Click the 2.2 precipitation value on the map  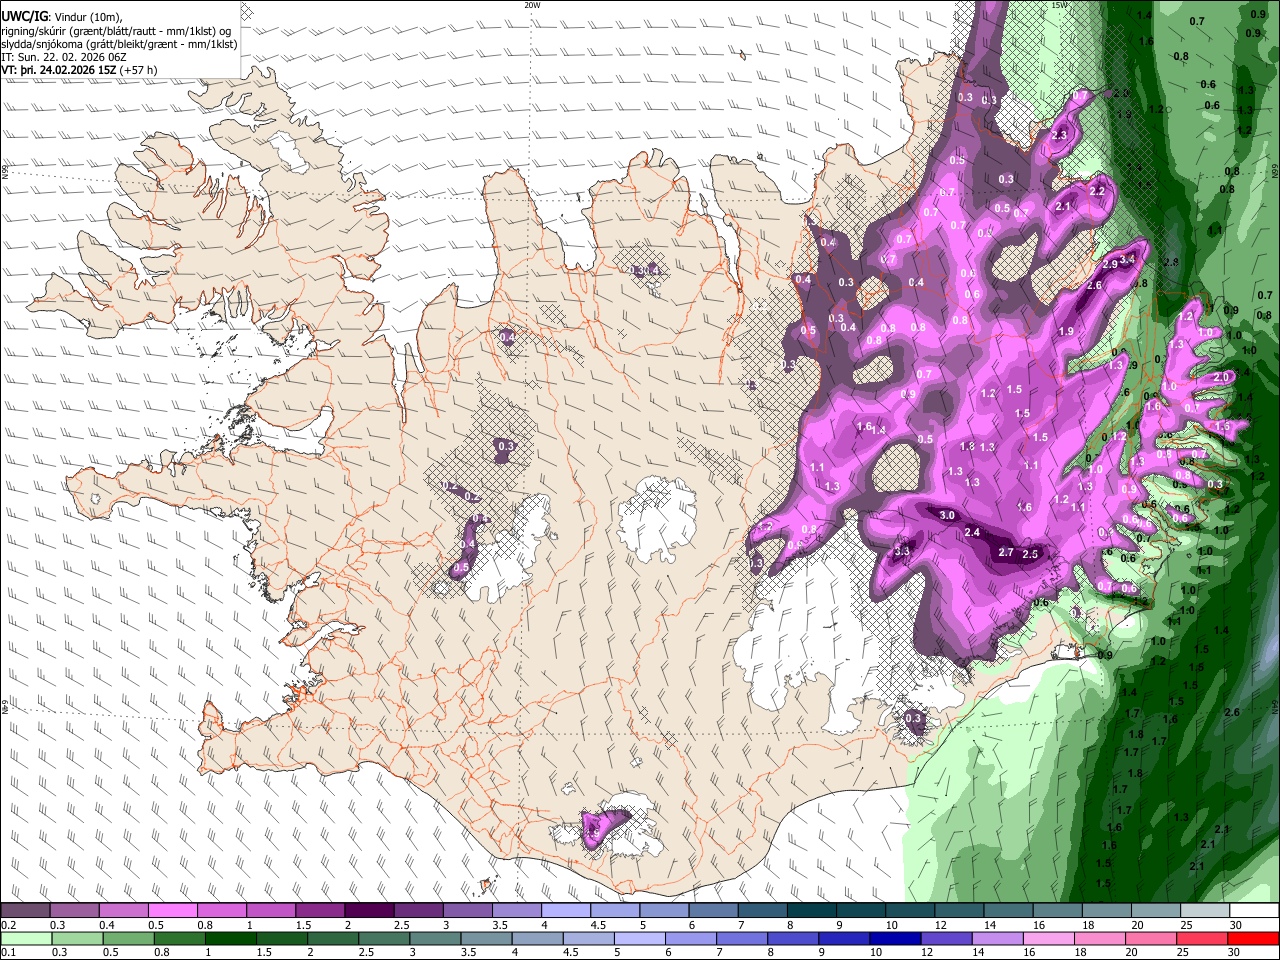click(x=1097, y=191)
